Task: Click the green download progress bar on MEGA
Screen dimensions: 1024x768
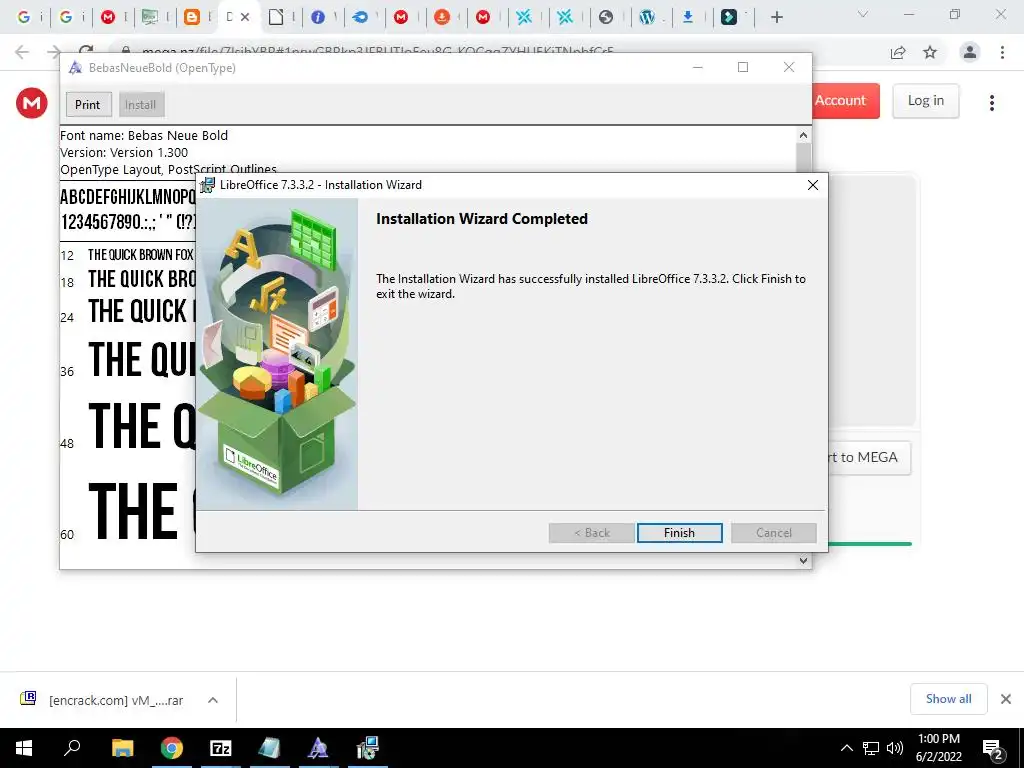Action: pyautogui.click(x=869, y=544)
